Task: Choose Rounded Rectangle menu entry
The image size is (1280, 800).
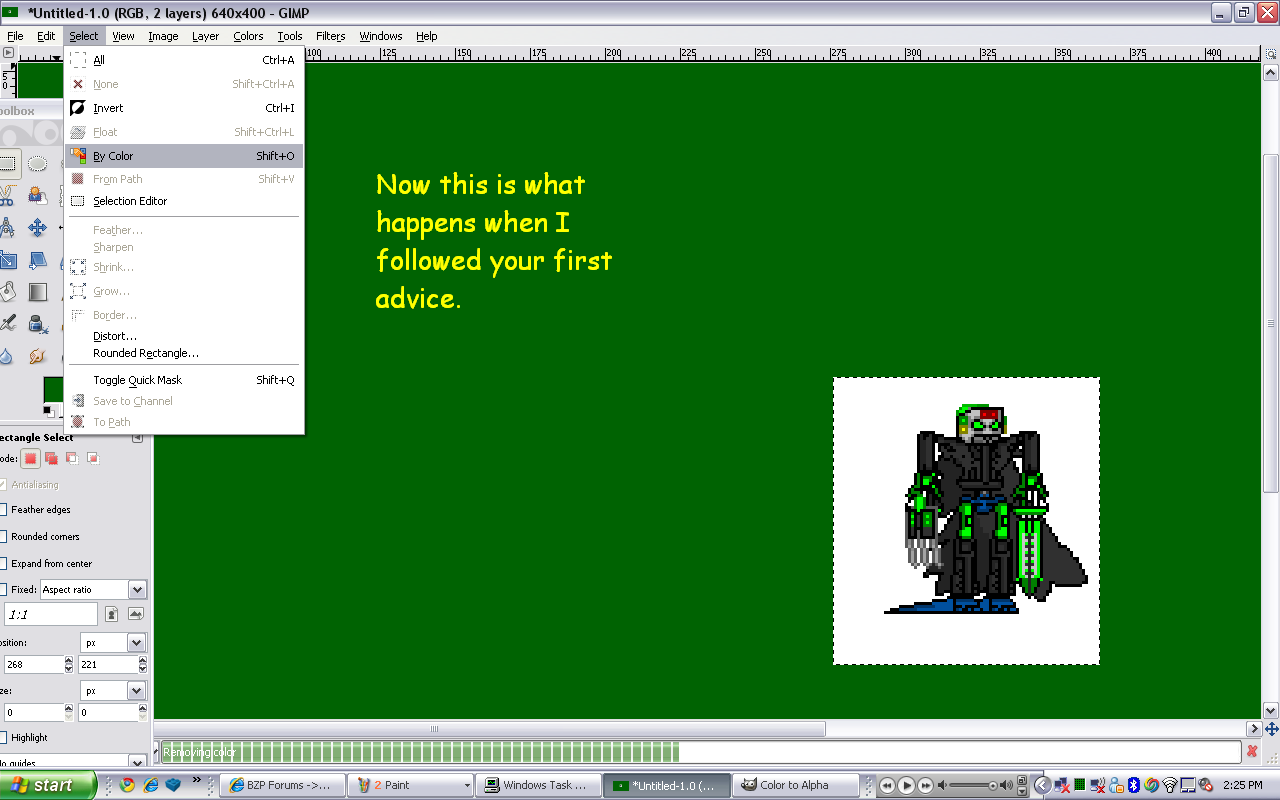Action: 184,353
